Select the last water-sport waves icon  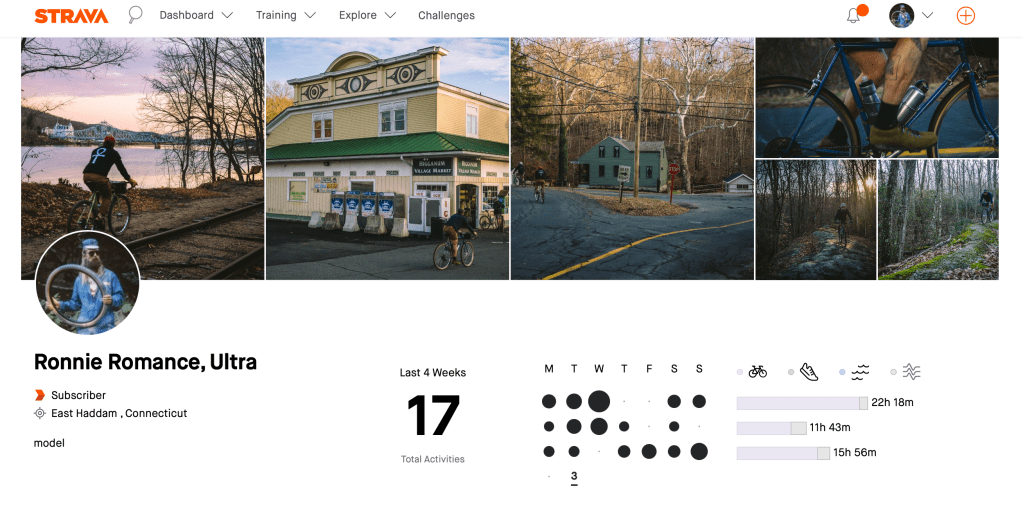(911, 372)
